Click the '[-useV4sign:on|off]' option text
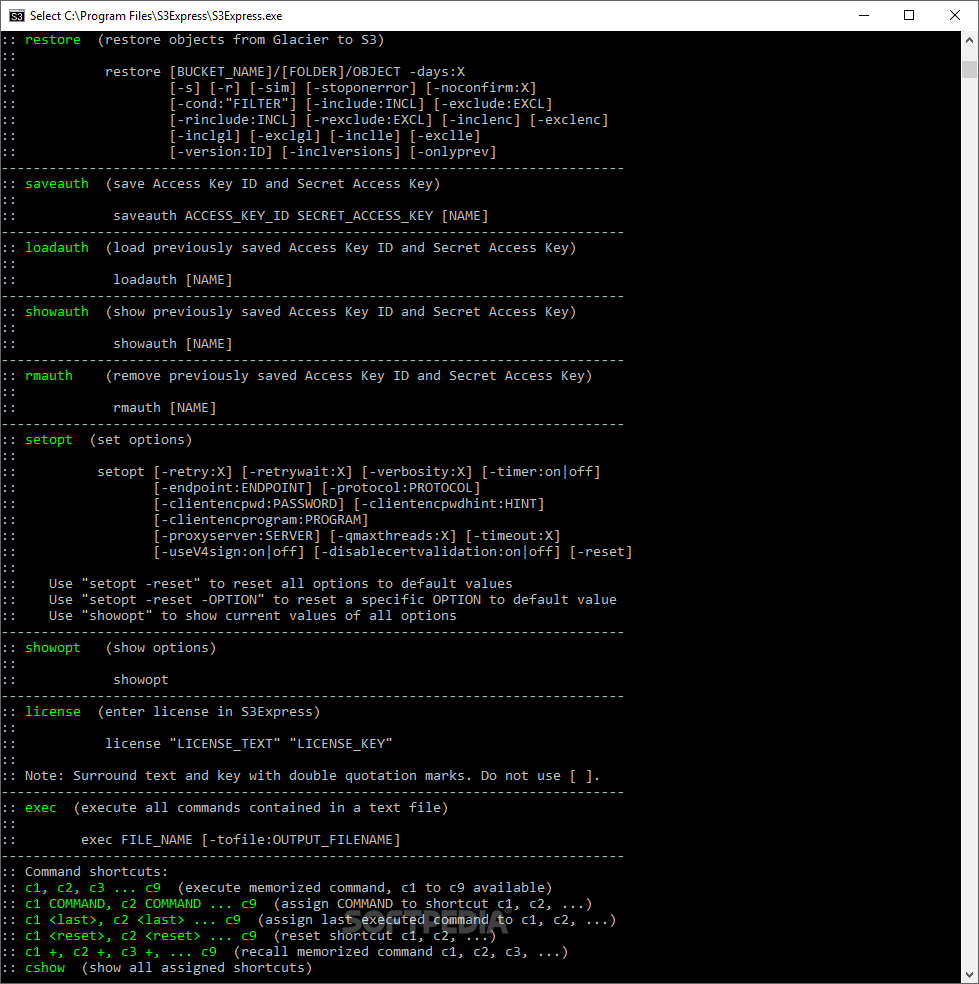 click(x=229, y=552)
